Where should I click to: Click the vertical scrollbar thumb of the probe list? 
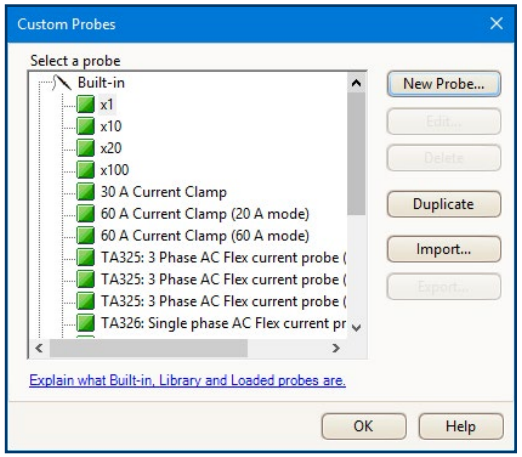[356, 154]
